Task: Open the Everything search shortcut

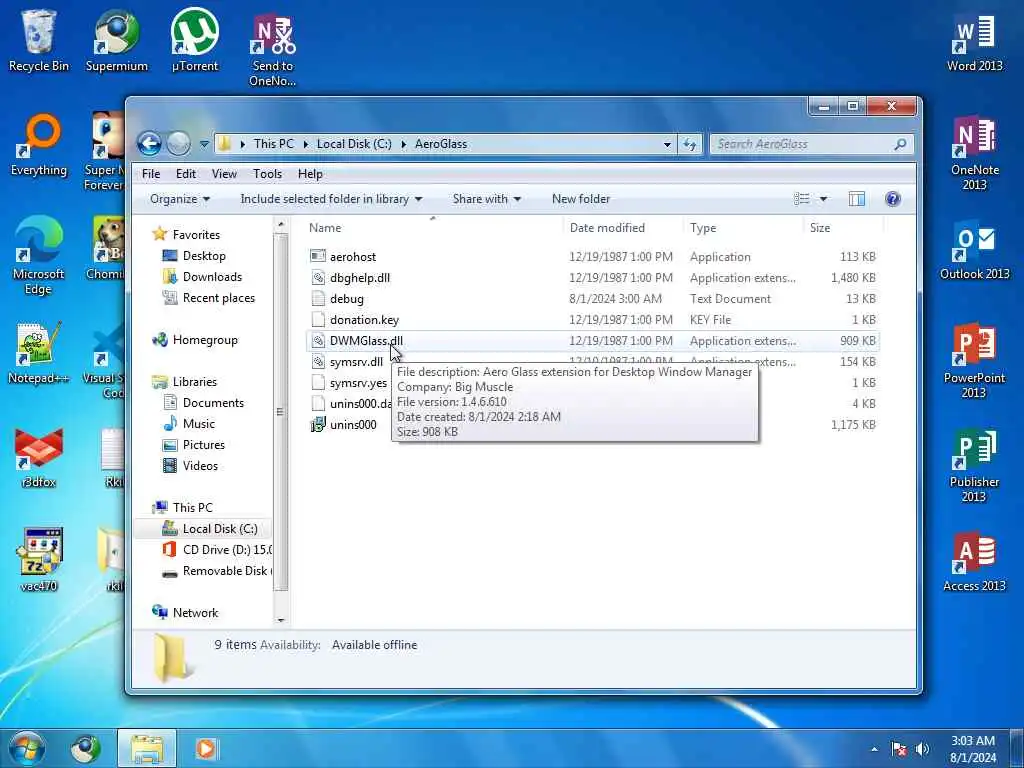Action: click(39, 145)
